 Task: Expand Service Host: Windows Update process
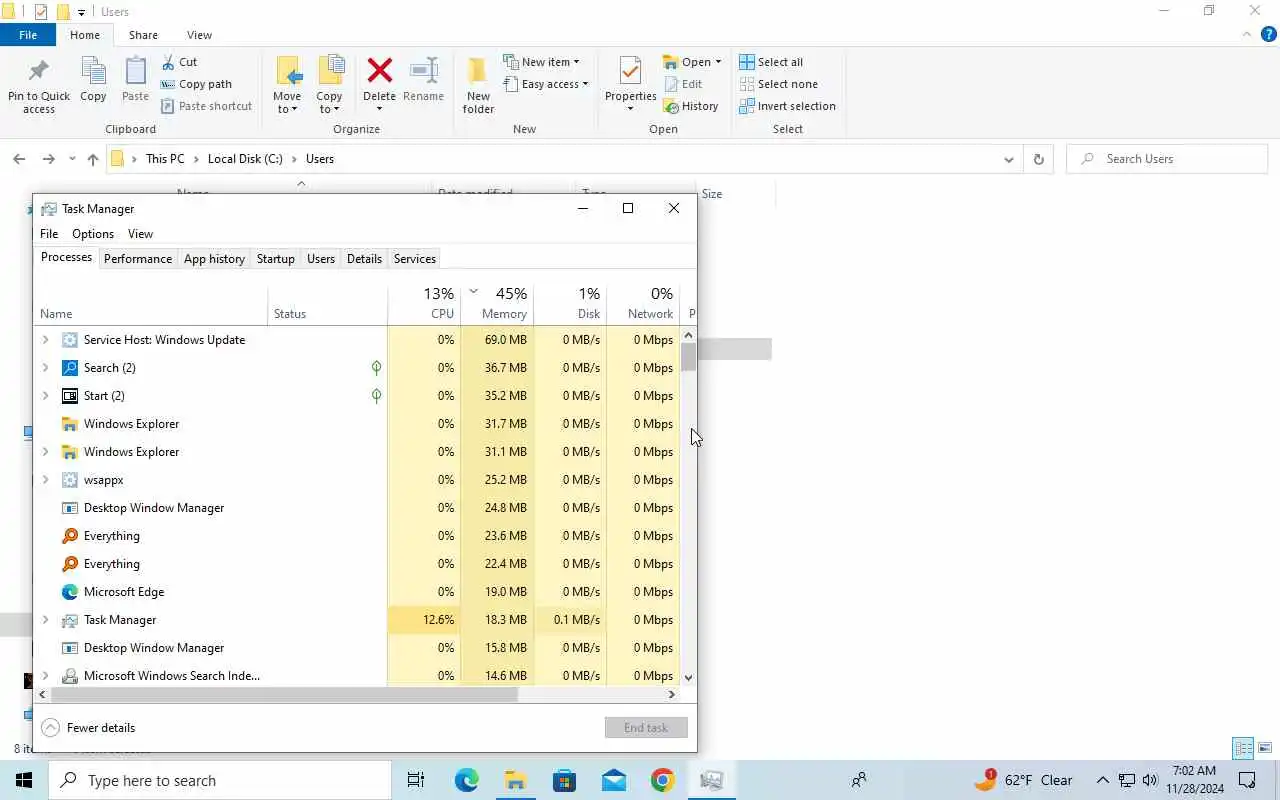tap(45, 340)
